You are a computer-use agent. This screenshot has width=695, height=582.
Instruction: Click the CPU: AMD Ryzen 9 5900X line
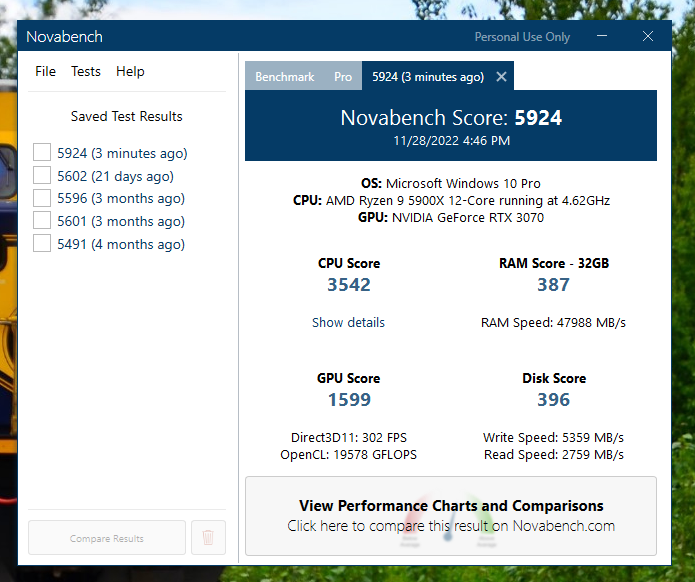pyautogui.click(x=451, y=200)
